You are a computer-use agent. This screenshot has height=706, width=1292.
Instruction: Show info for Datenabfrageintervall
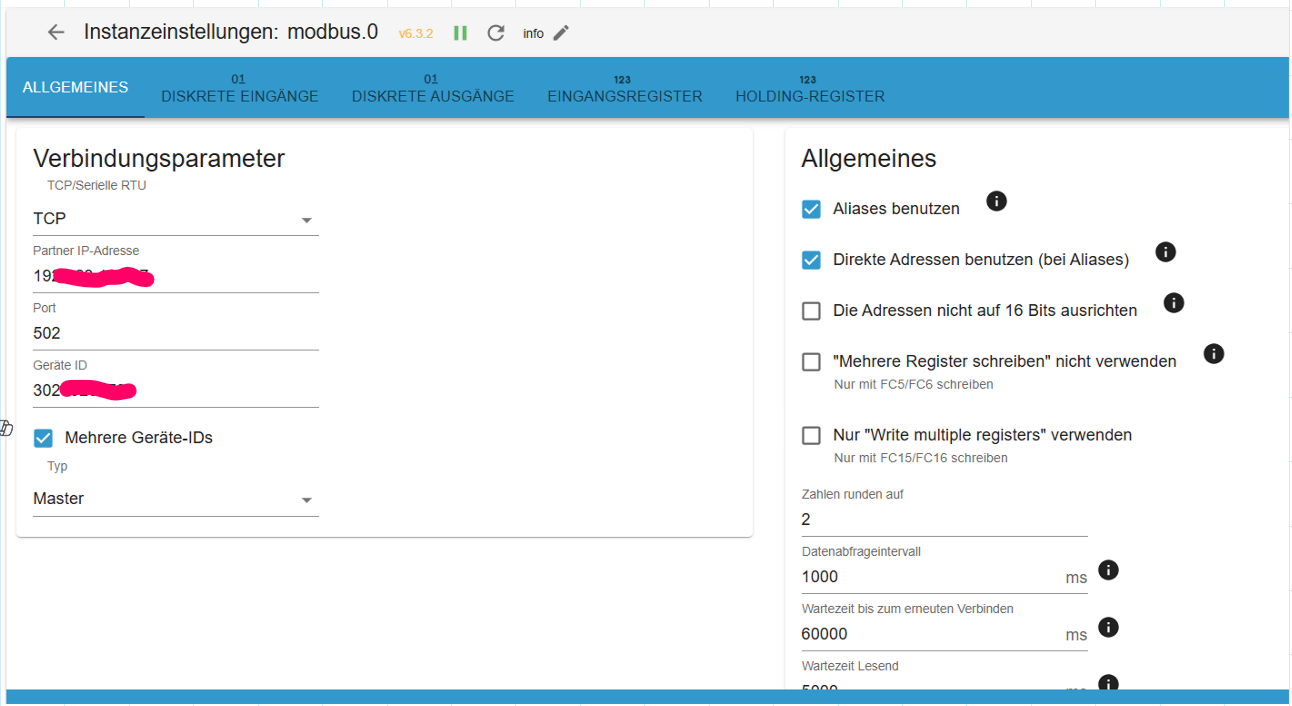click(x=1108, y=570)
